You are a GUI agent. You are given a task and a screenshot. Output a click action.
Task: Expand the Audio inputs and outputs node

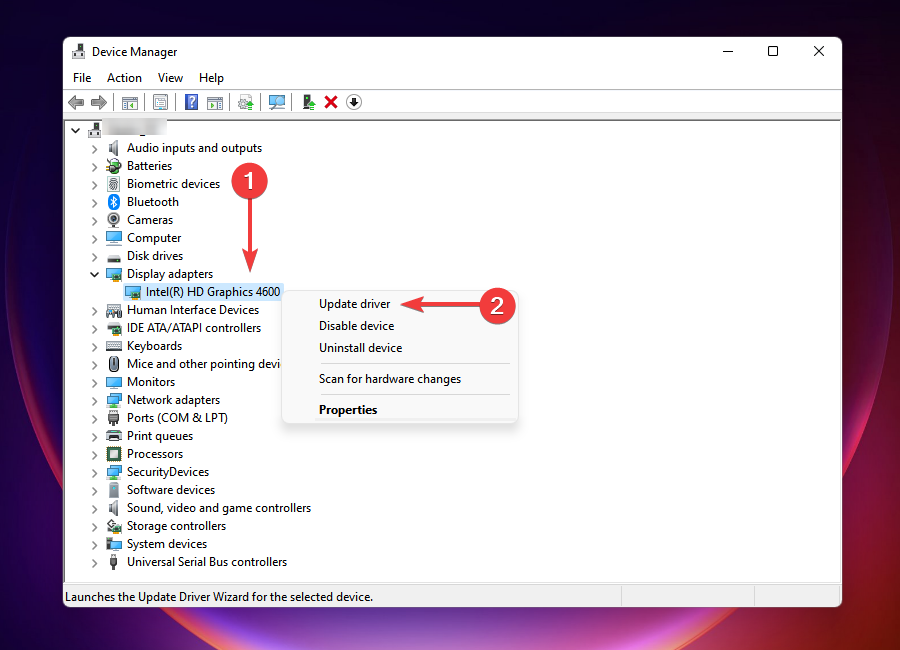coord(95,149)
